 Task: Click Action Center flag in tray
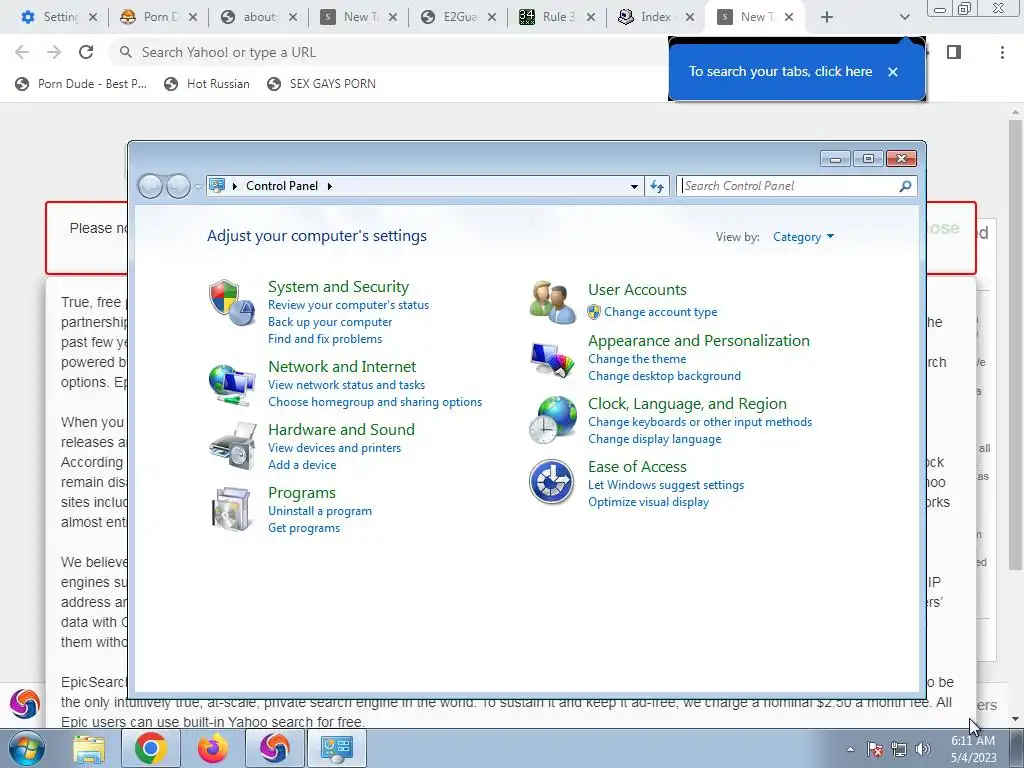(875, 749)
